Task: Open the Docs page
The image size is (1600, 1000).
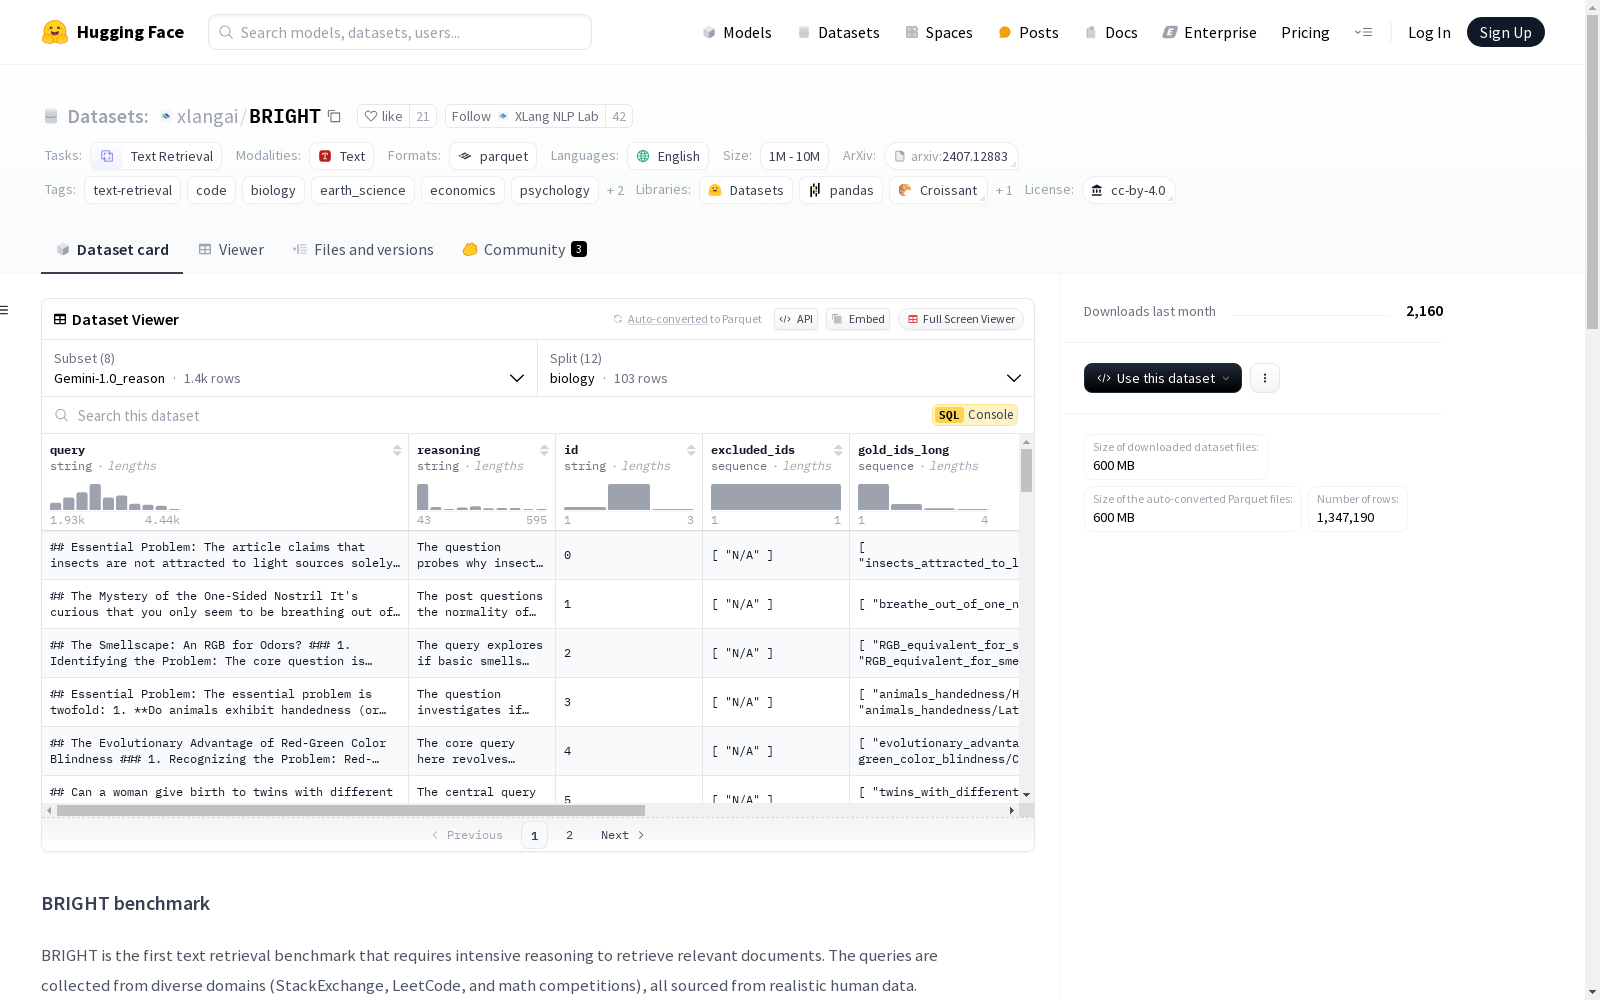Action: 1111,32
